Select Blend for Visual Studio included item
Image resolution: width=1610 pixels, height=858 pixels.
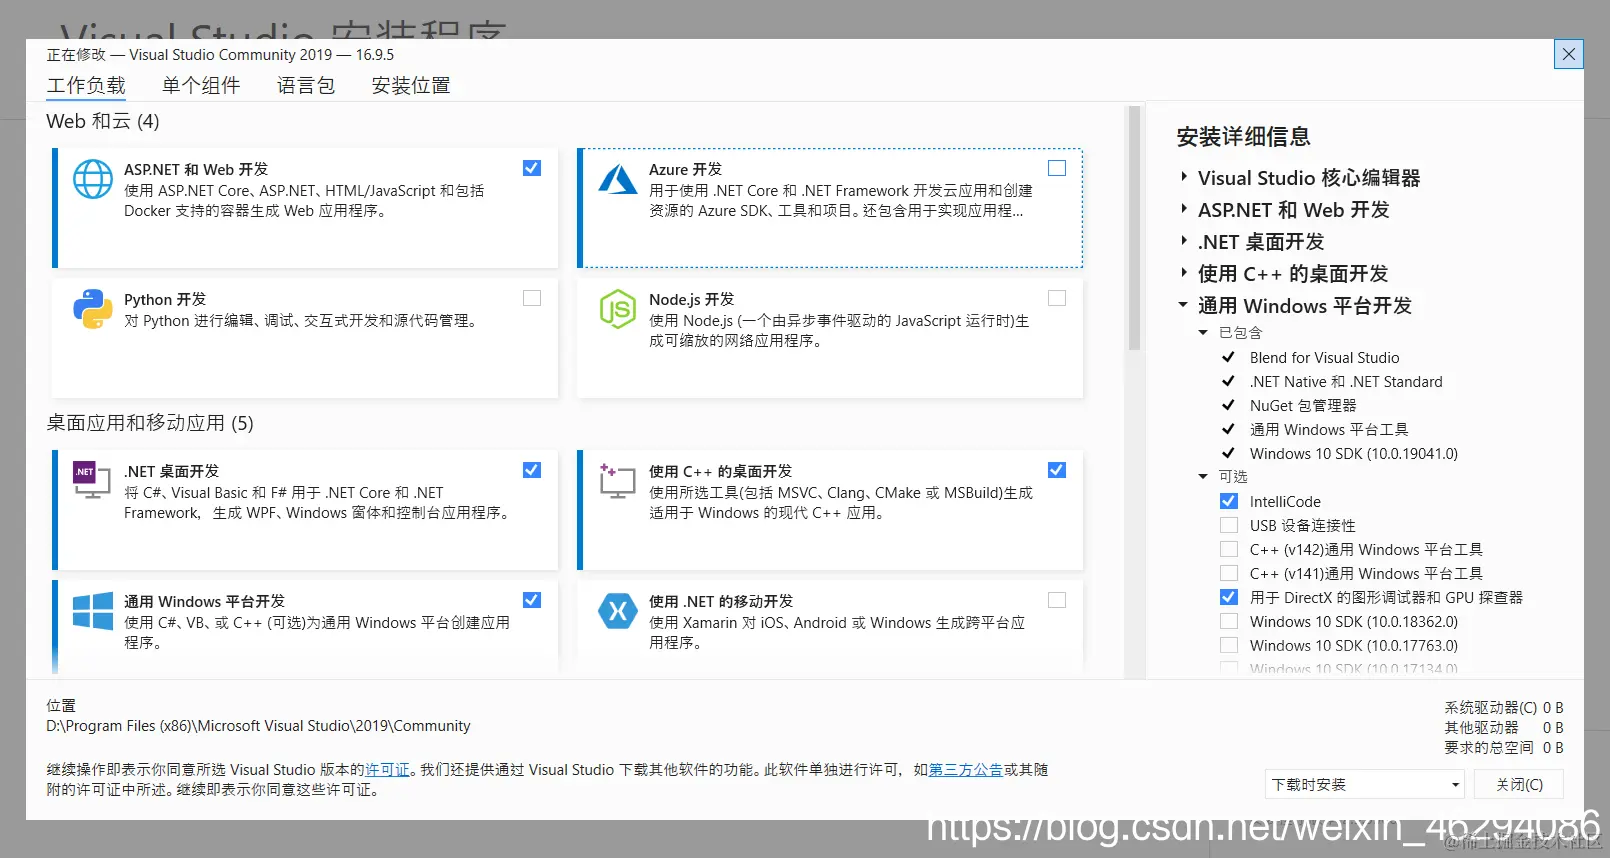pos(1324,357)
